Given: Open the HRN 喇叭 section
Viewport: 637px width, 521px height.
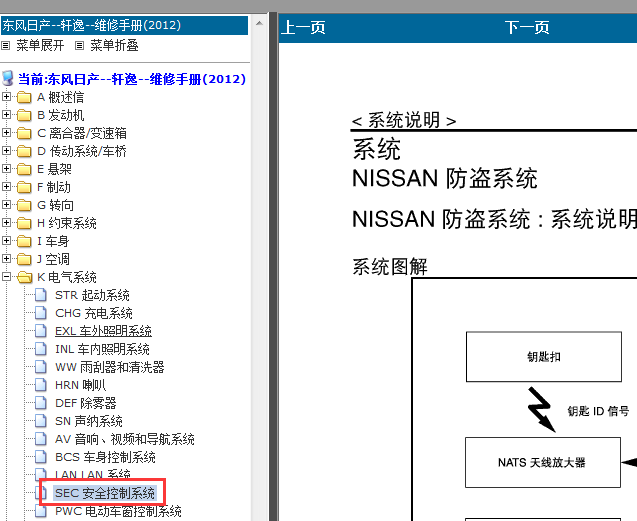Looking at the screenshot, I should 80,385.
